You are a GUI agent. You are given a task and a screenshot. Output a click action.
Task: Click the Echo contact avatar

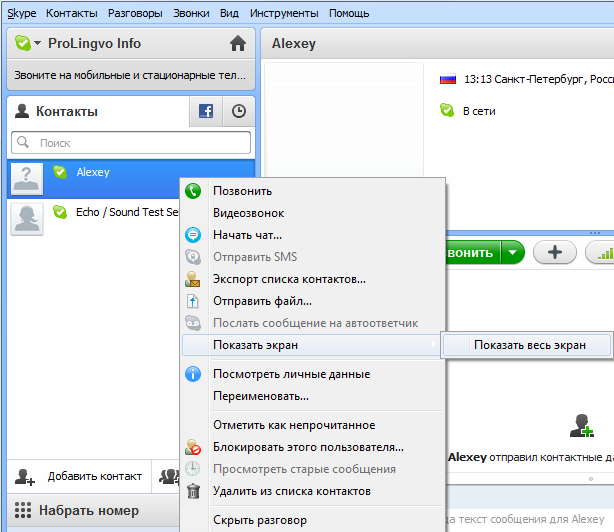[x=27, y=219]
